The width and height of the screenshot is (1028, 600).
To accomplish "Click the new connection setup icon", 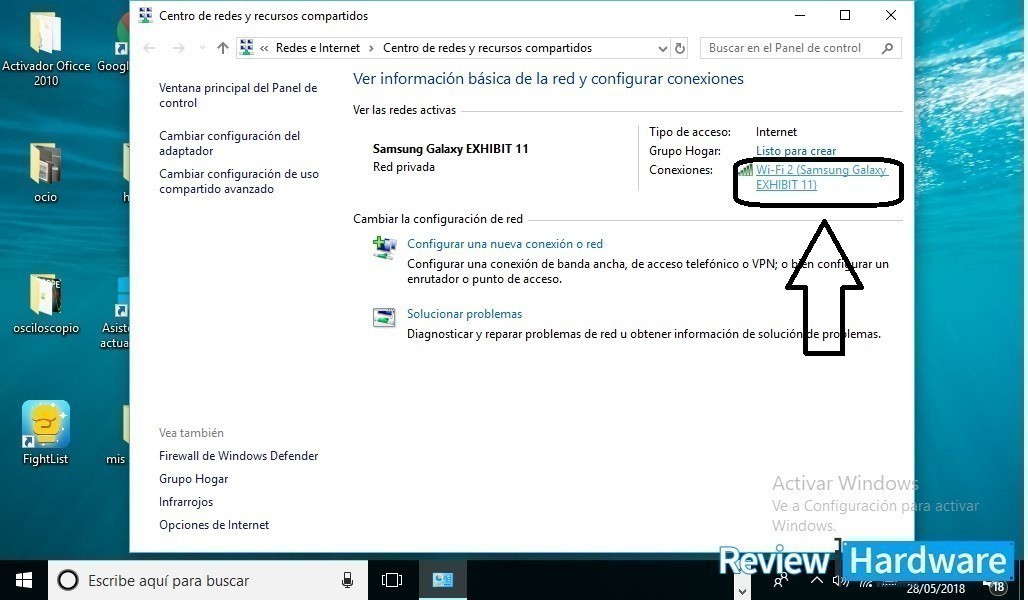I will (x=384, y=248).
